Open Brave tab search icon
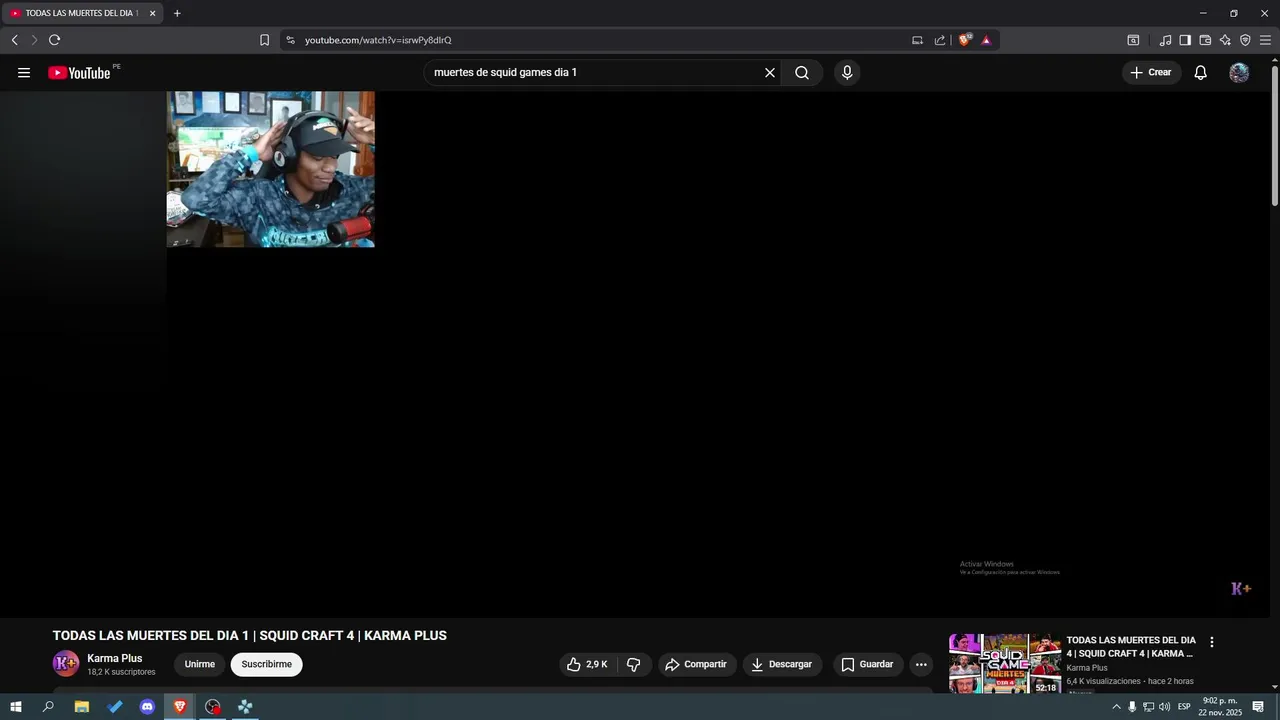The image size is (1280, 720). click(x=1133, y=40)
